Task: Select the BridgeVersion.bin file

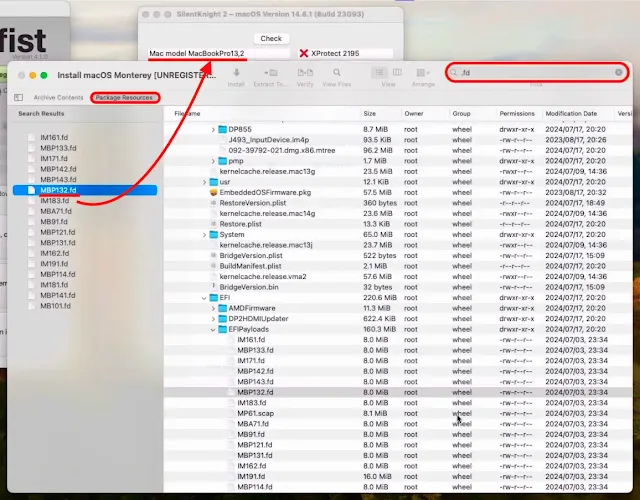Action: tap(249, 287)
